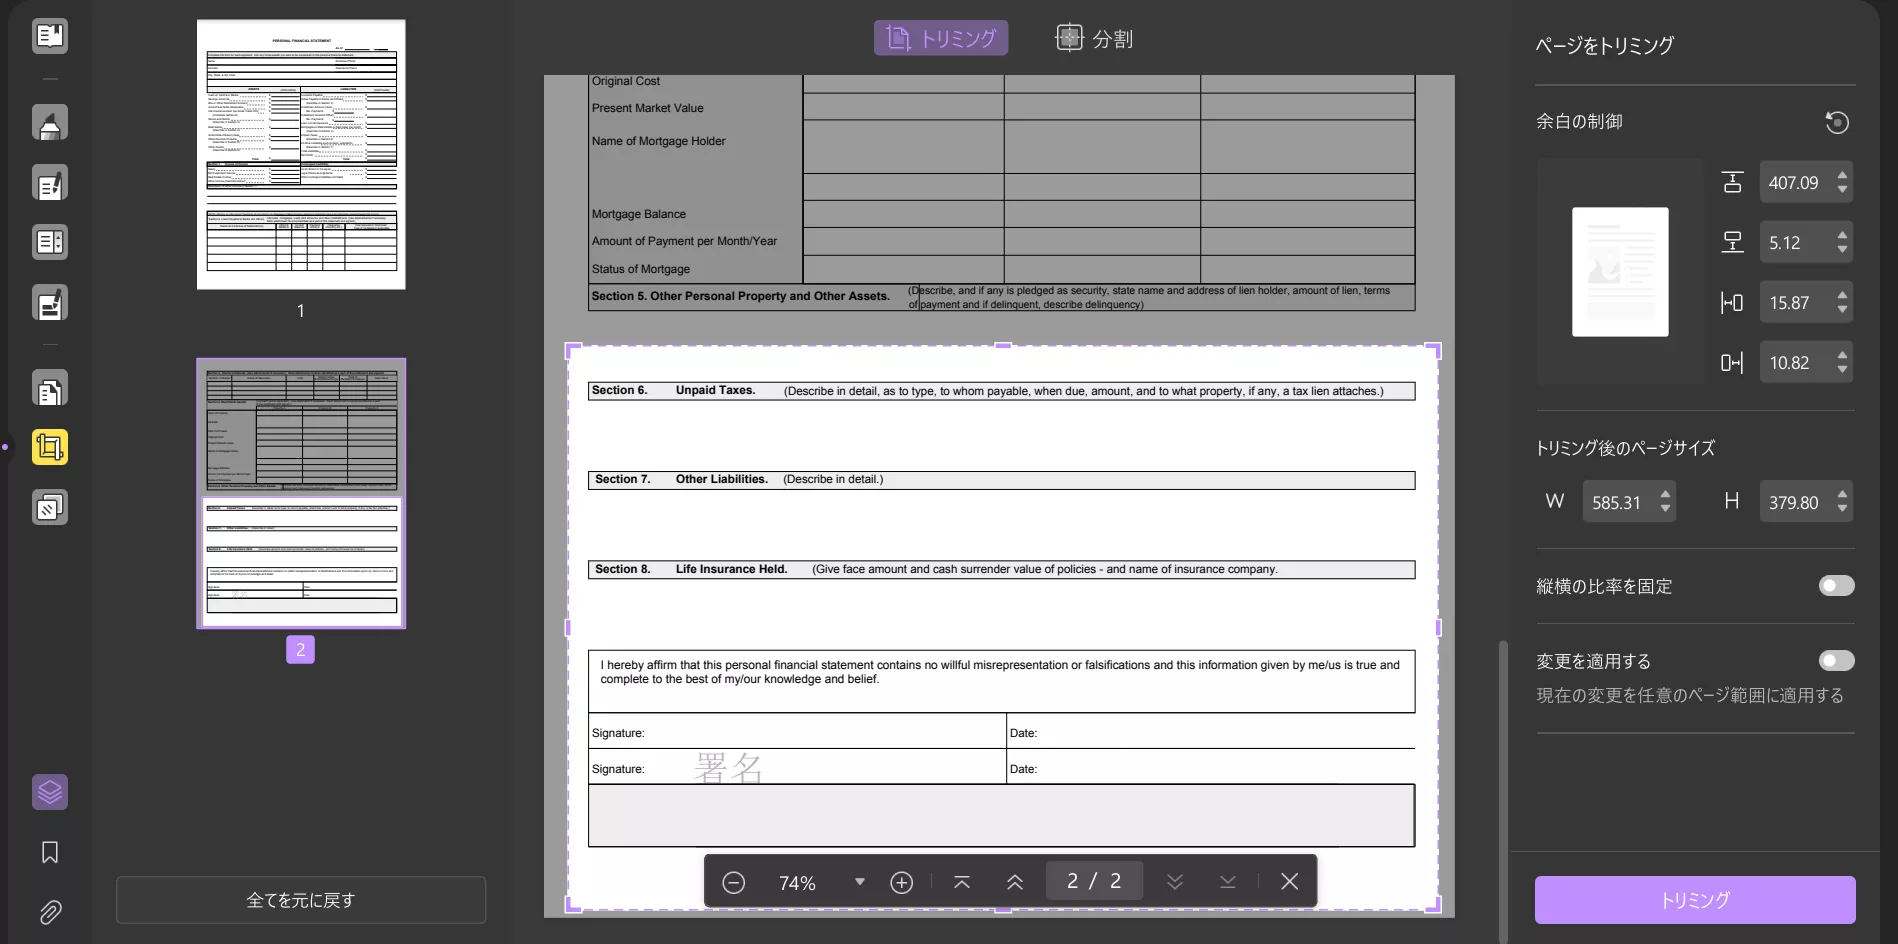Switch to the 分割 tab
Screen dimensions: 1898x944
click(1094, 38)
